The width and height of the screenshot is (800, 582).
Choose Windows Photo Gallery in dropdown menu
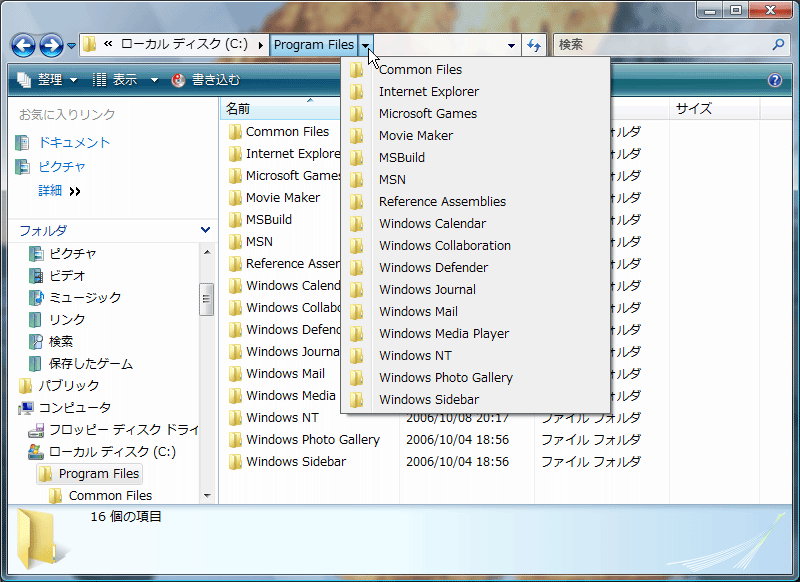[x=476, y=377]
